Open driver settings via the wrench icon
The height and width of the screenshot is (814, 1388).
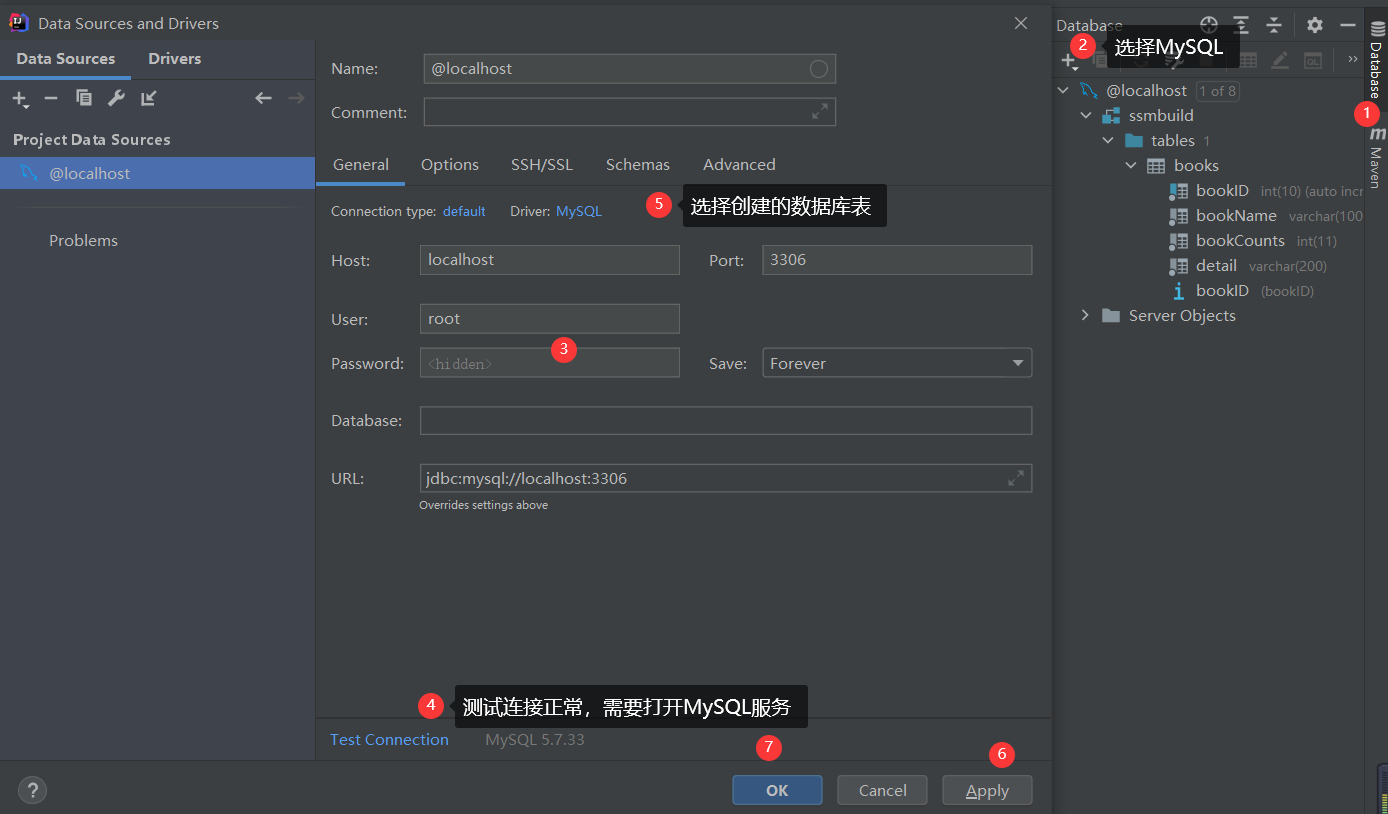point(116,98)
